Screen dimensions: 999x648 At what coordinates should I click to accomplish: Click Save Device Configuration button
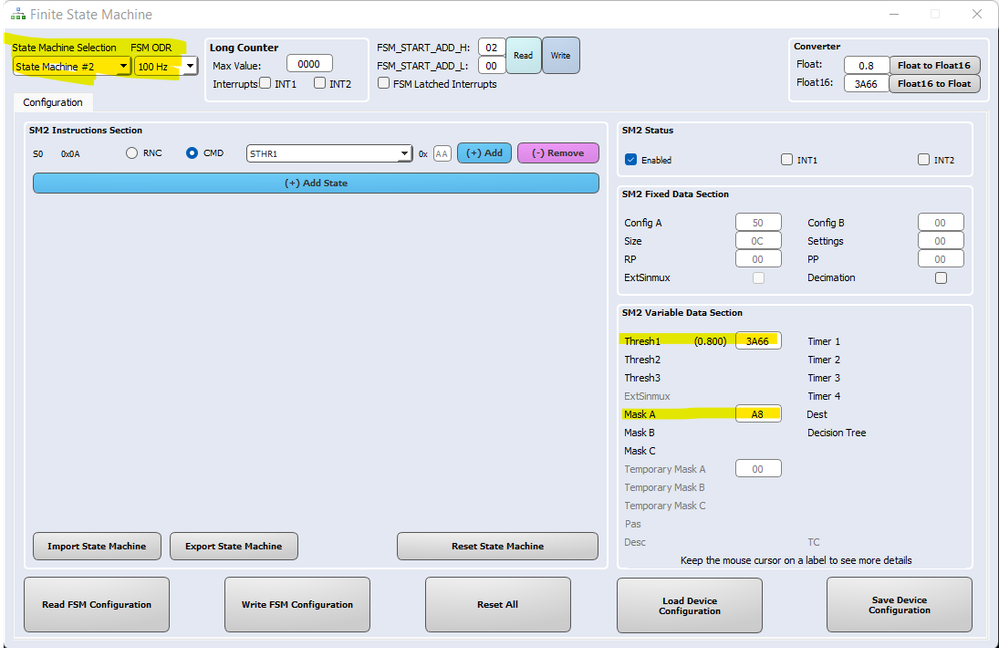(x=900, y=605)
